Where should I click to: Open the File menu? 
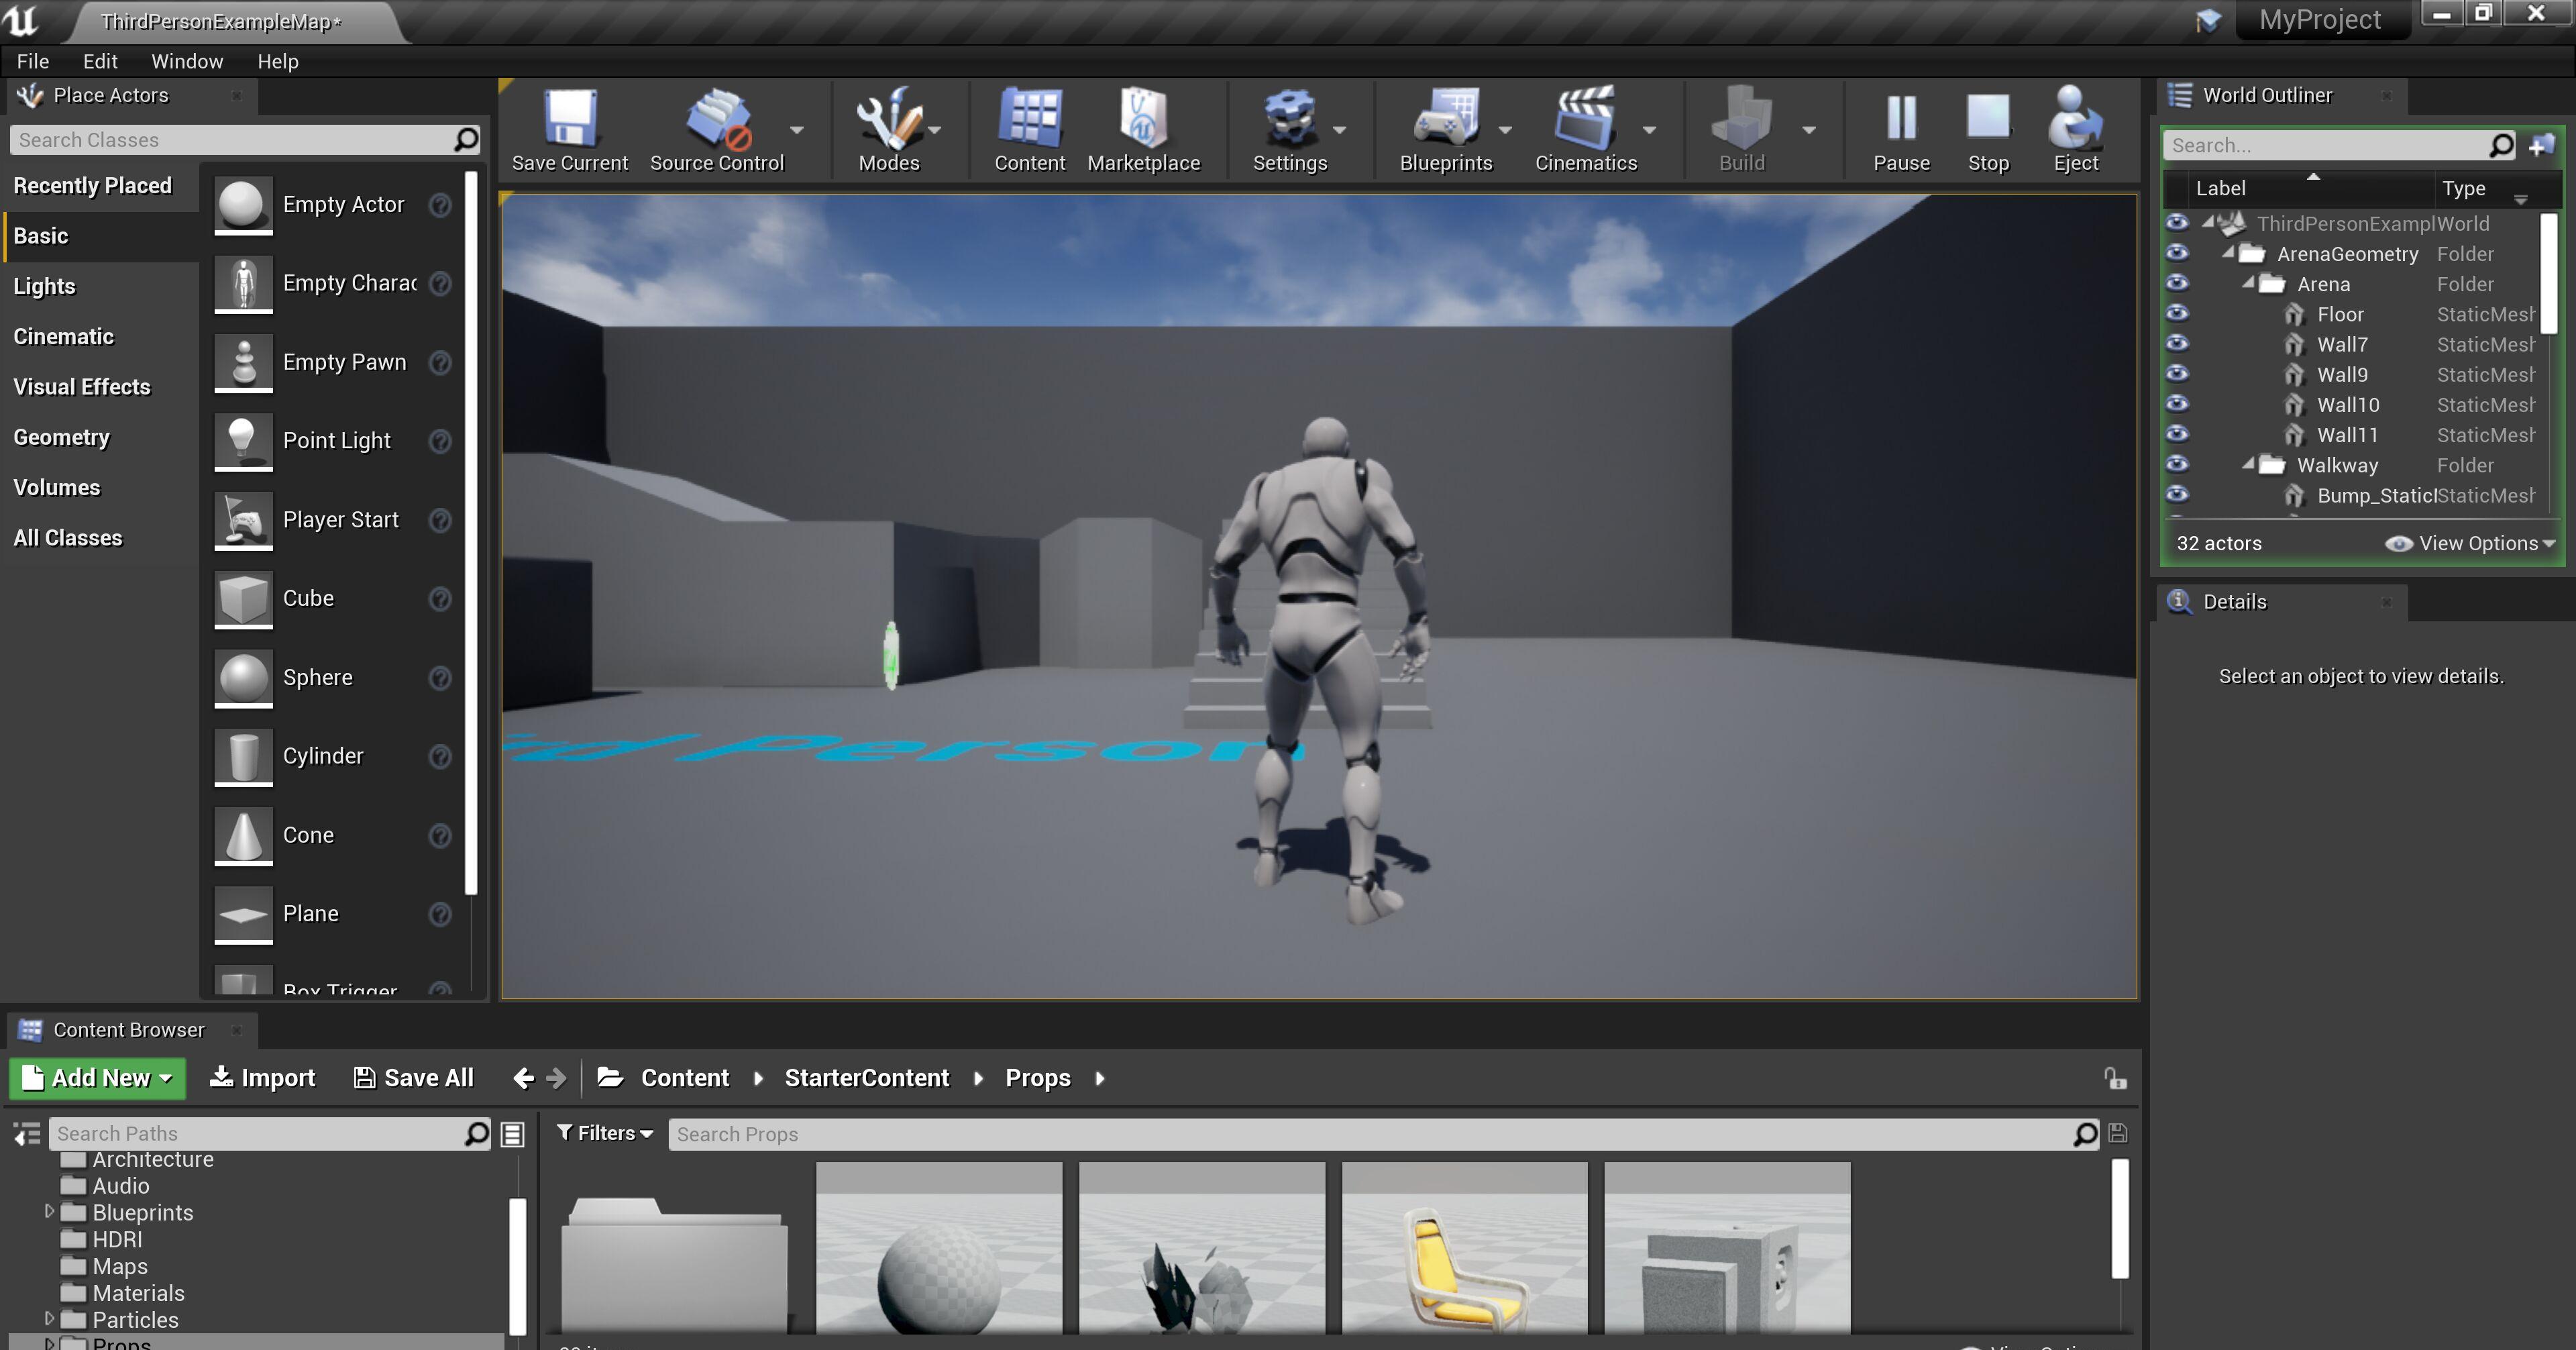tap(33, 61)
